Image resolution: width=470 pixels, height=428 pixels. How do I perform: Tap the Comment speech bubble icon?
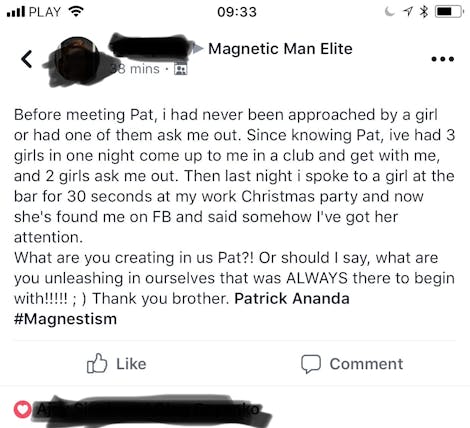311,364
